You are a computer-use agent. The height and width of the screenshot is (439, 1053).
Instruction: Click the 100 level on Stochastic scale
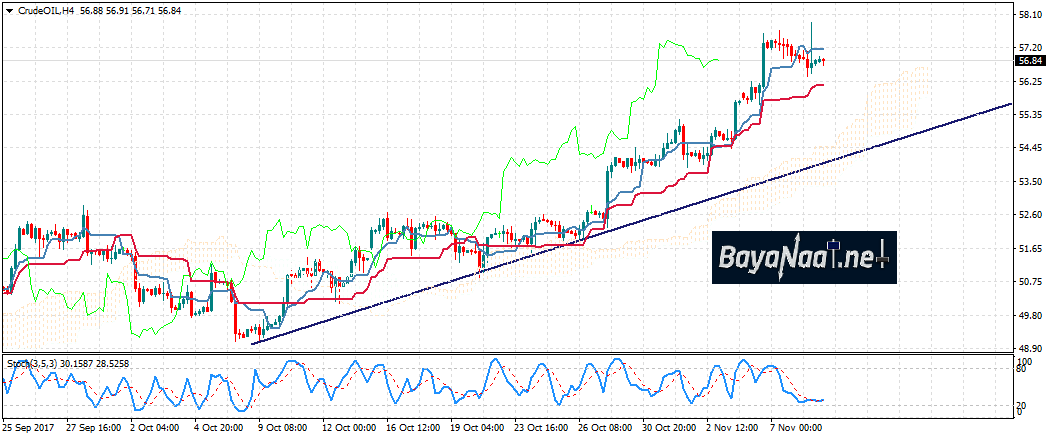[1023, 360]
